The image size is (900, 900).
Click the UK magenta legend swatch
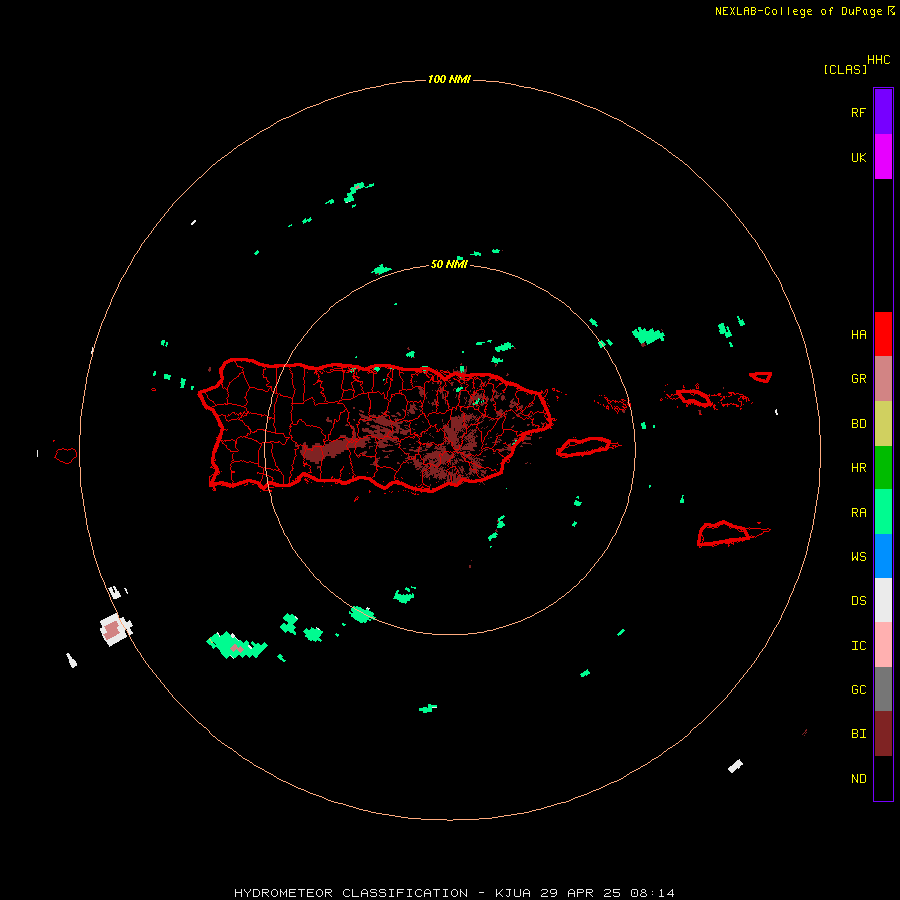[x=883, y=157]
